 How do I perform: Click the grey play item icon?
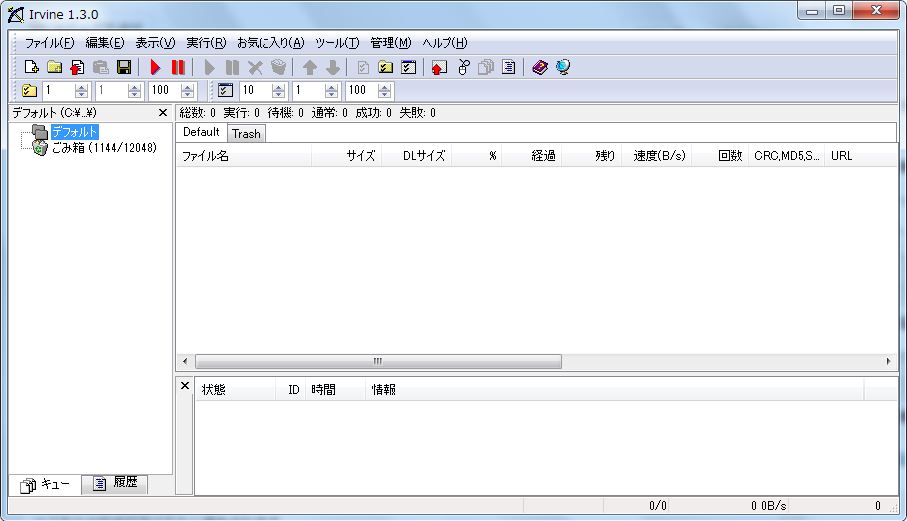point(209,67)
